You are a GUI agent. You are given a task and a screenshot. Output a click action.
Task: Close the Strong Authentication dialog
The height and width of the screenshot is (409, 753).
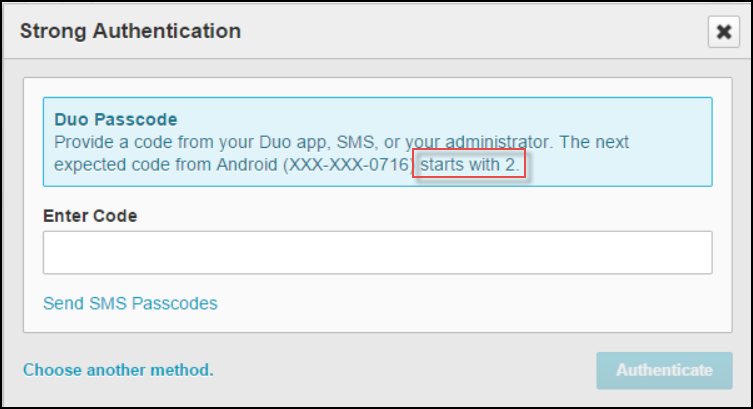click(x=722, y=32)
